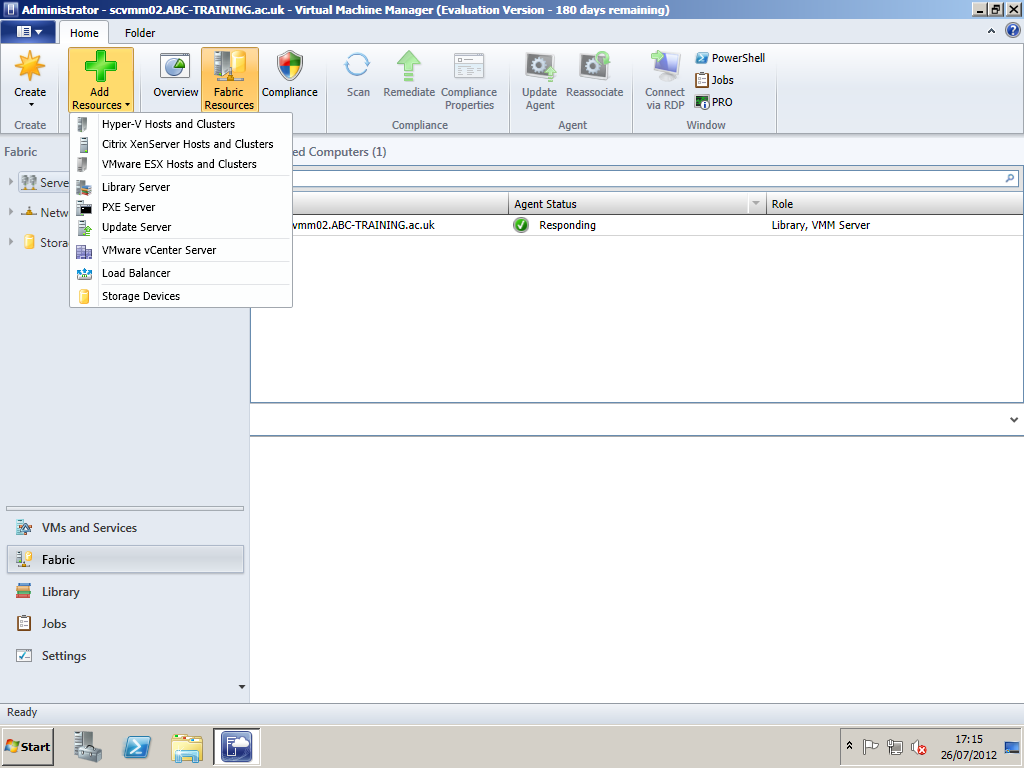Image resolution: width=1024 pixels, height=768 pixels.
Task: Open the Settings workspace
Action: [125, 656]
